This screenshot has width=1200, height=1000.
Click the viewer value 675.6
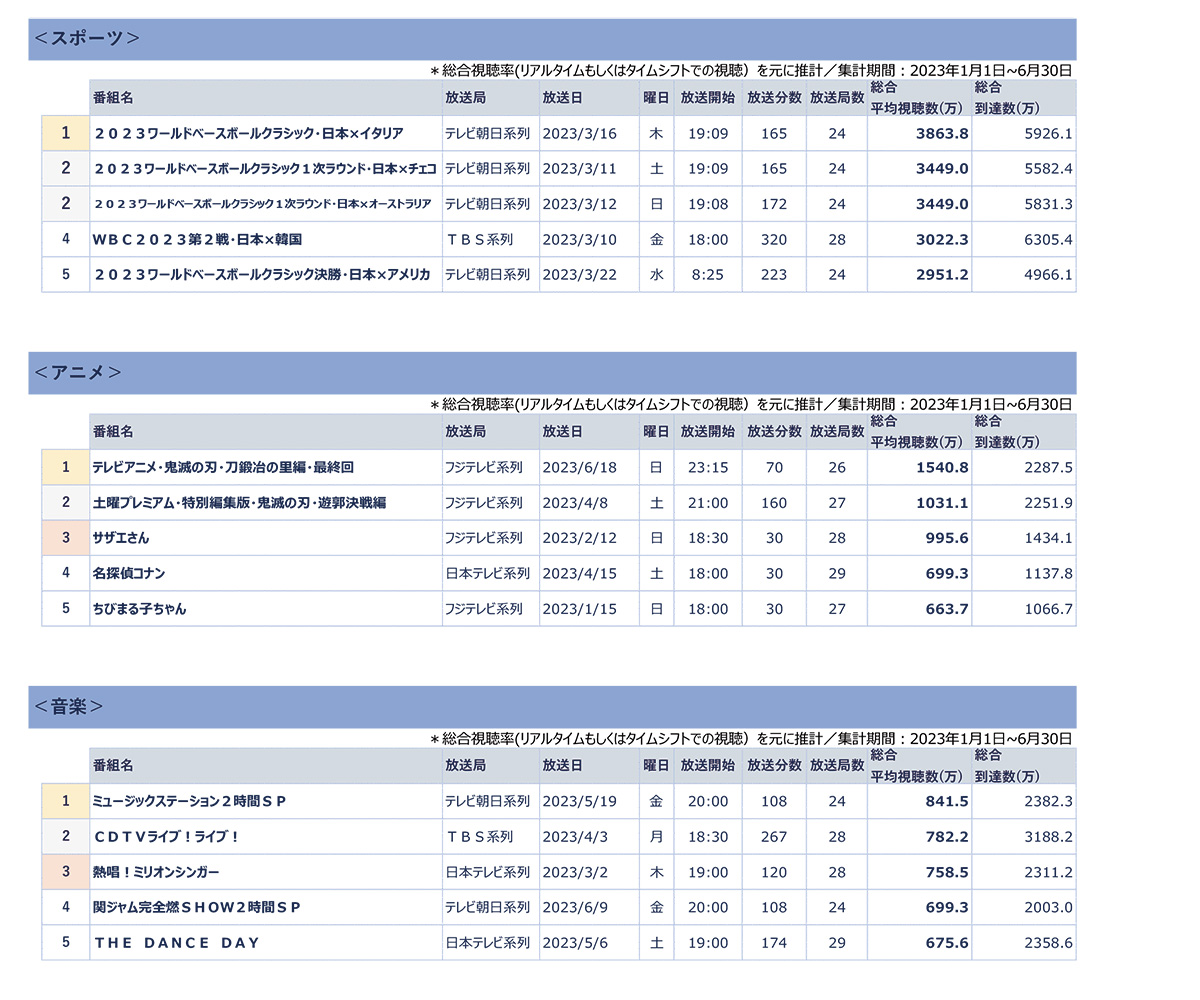(x=947, y=943)
